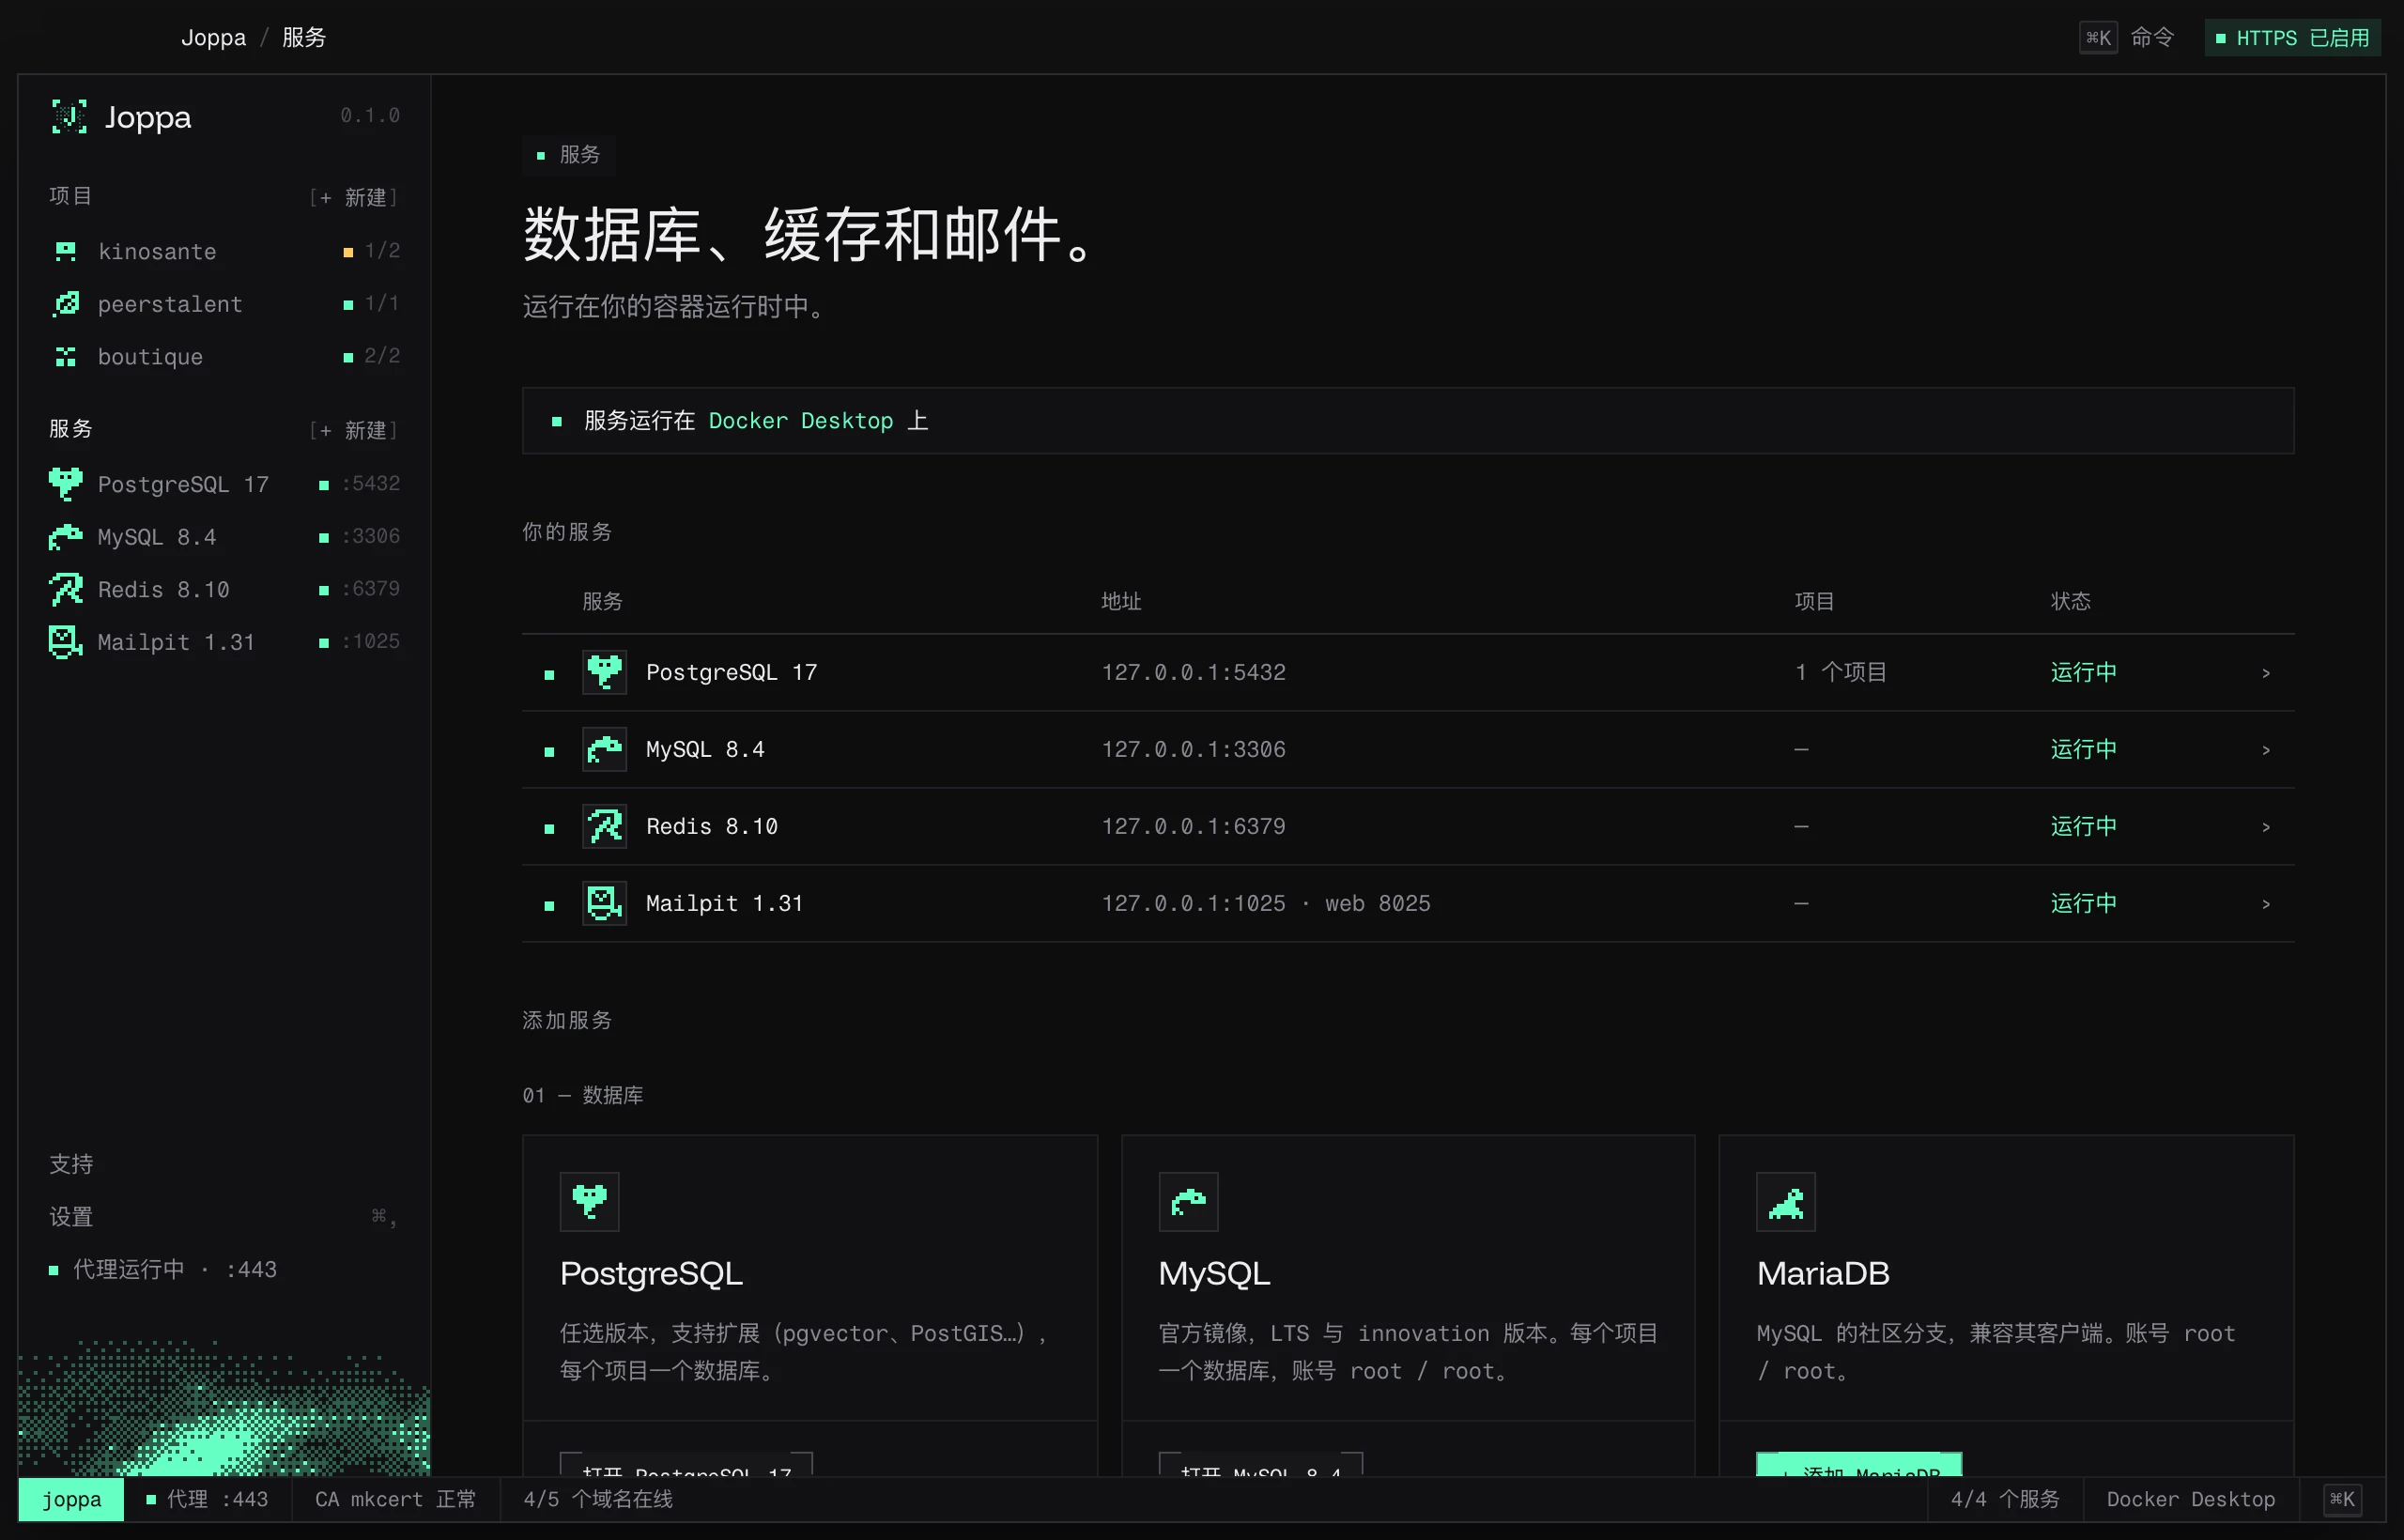Click address 127.0.0.1:5432 in table
Viewport: 2404px width, 1540px height.
[x=1194, y=672]
